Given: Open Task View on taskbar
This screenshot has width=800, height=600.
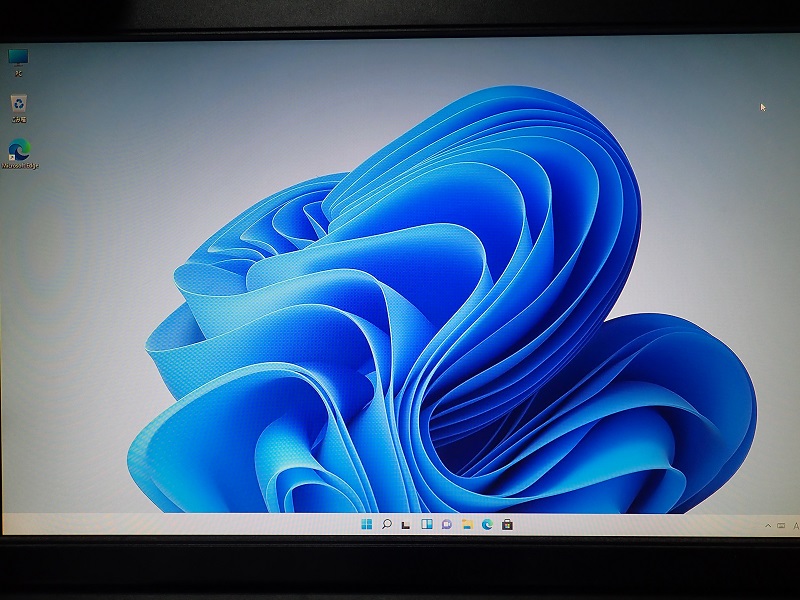Looking at the screenshot, I should (406, 524).
